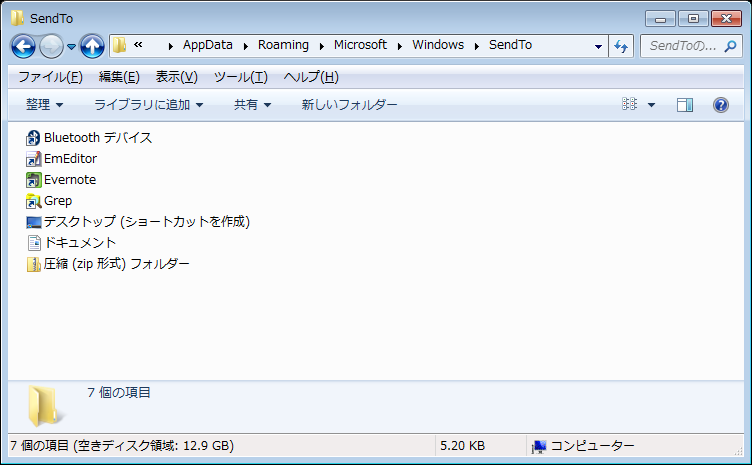Select Roaming in the address path
Image resolution: width=752 pixels, height=465 pixels.
tap(283, 45)
